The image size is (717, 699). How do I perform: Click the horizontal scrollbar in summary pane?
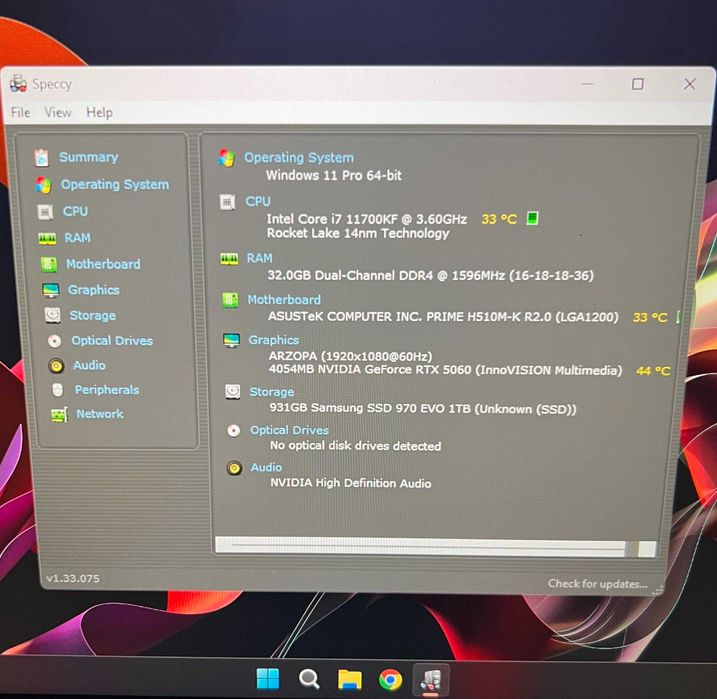[x=435, y=547]
